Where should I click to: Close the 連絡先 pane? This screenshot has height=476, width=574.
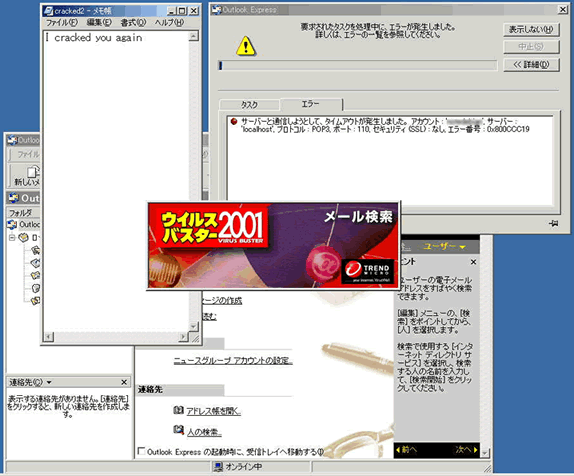pos(124,382)
